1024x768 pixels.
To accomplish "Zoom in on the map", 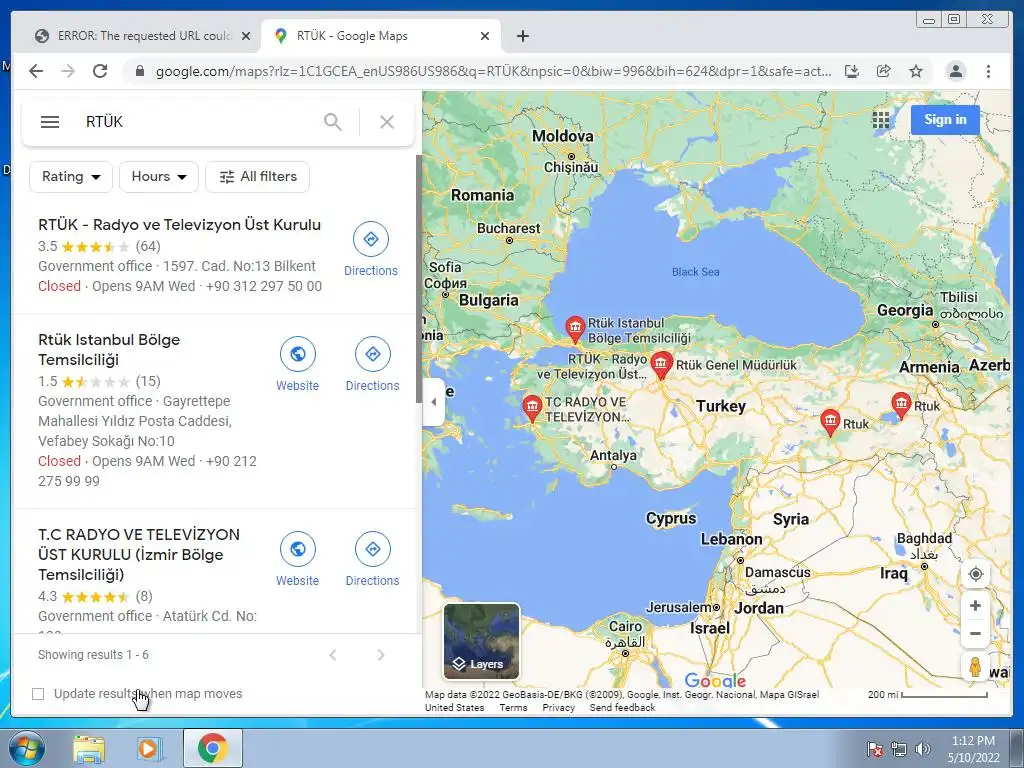I will click(975, 606).
